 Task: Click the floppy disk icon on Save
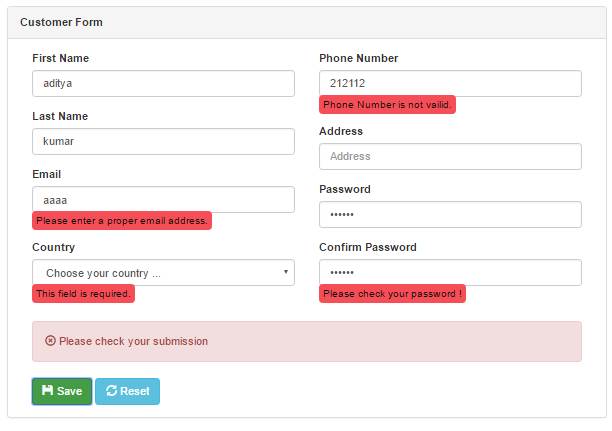[47, 391]
